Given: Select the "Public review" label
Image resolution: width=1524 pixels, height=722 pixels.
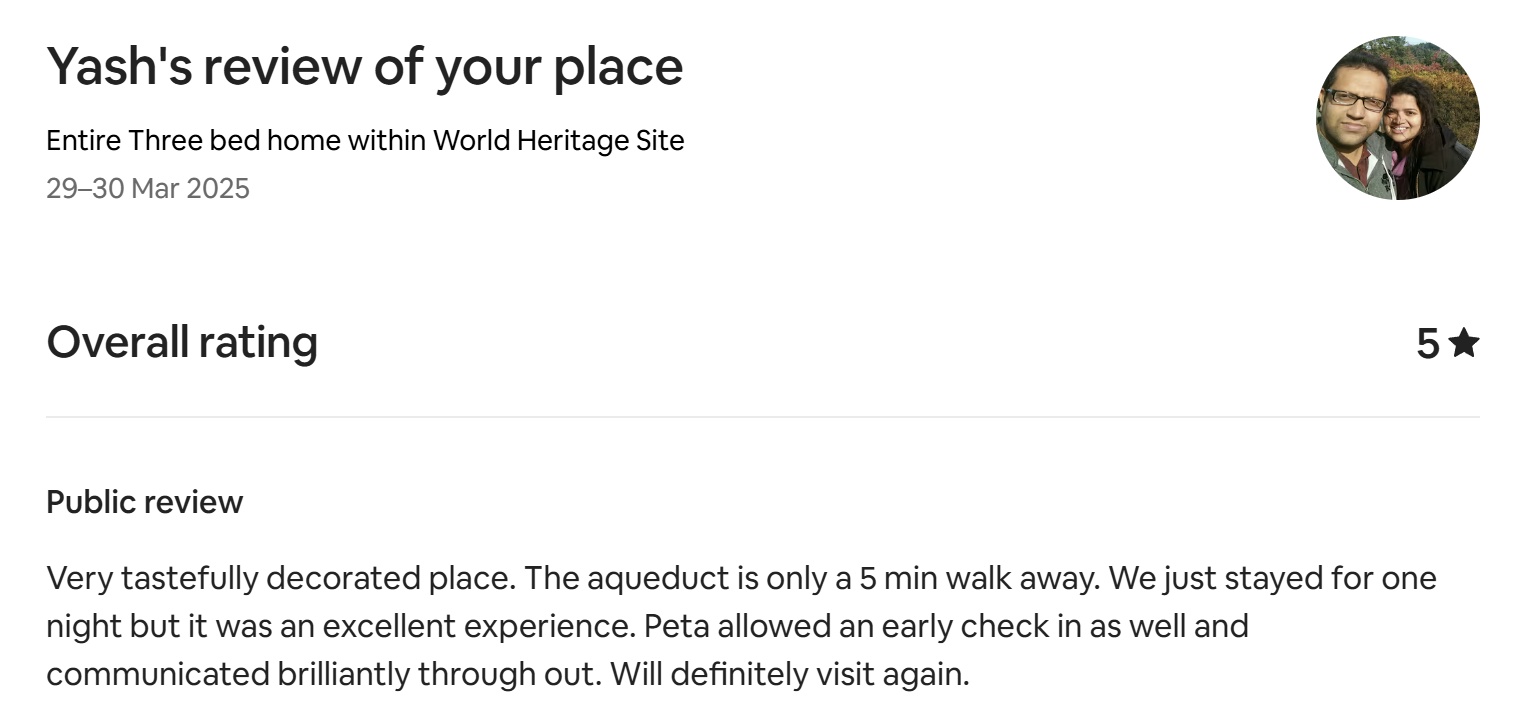Looking at the screenshot, I should [x=145, y=502].
